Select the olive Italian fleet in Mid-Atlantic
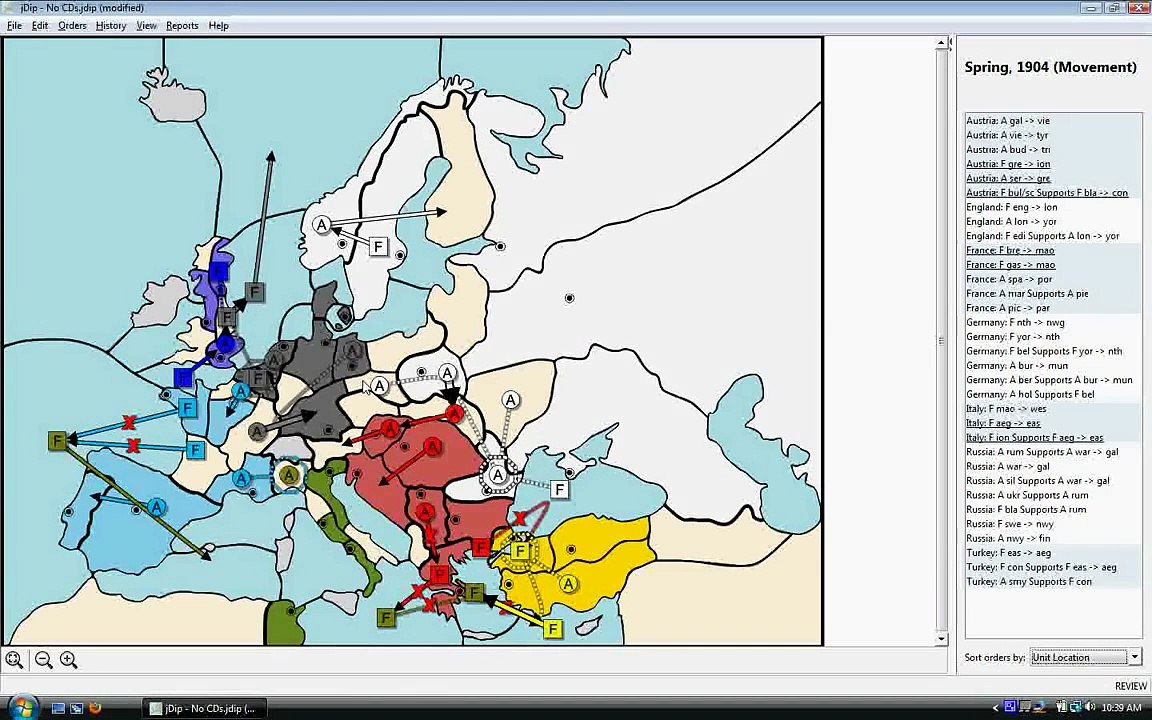The height and width of the screenshot is (720, 1152). tap(57, 441)
